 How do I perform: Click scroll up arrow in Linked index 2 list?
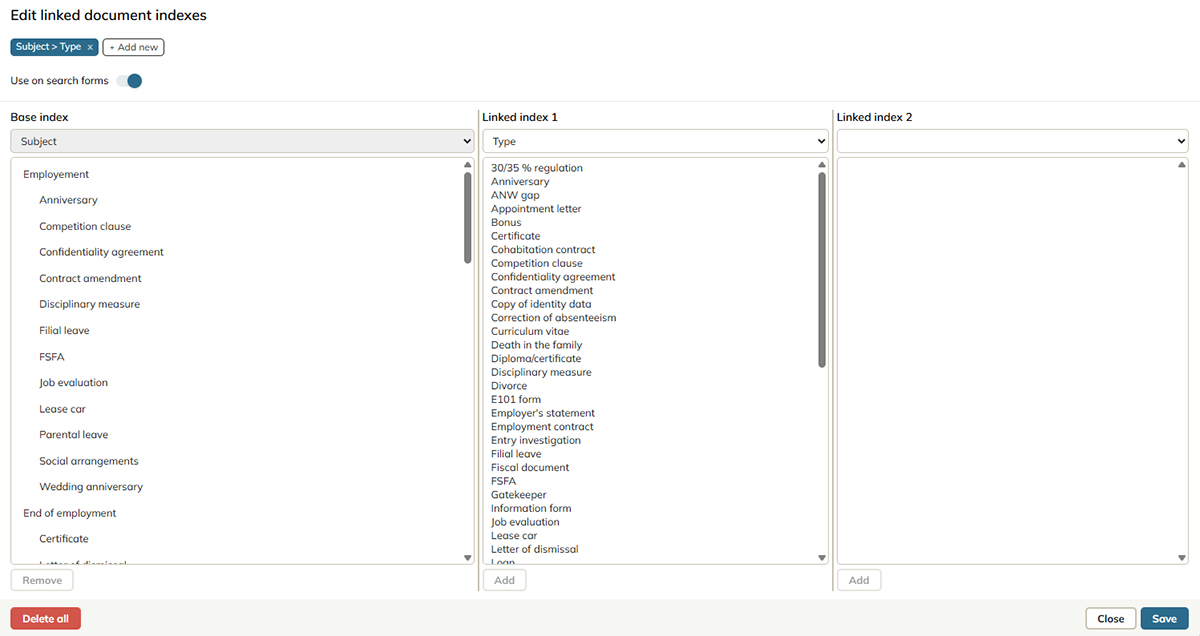(x=1181, y=165)
